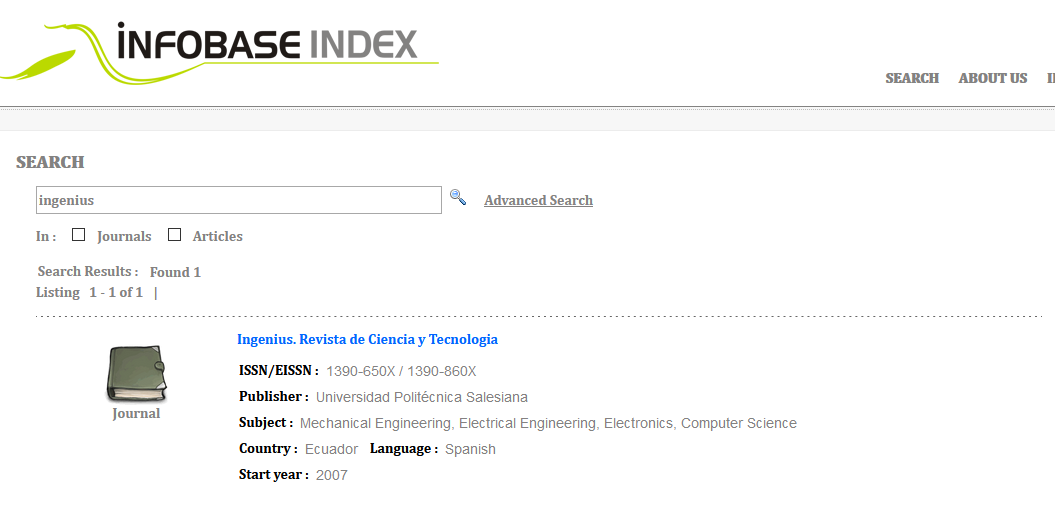Click the Infobase Index logo
Viewport: 1055px width, 510px height.
[219, 52]
